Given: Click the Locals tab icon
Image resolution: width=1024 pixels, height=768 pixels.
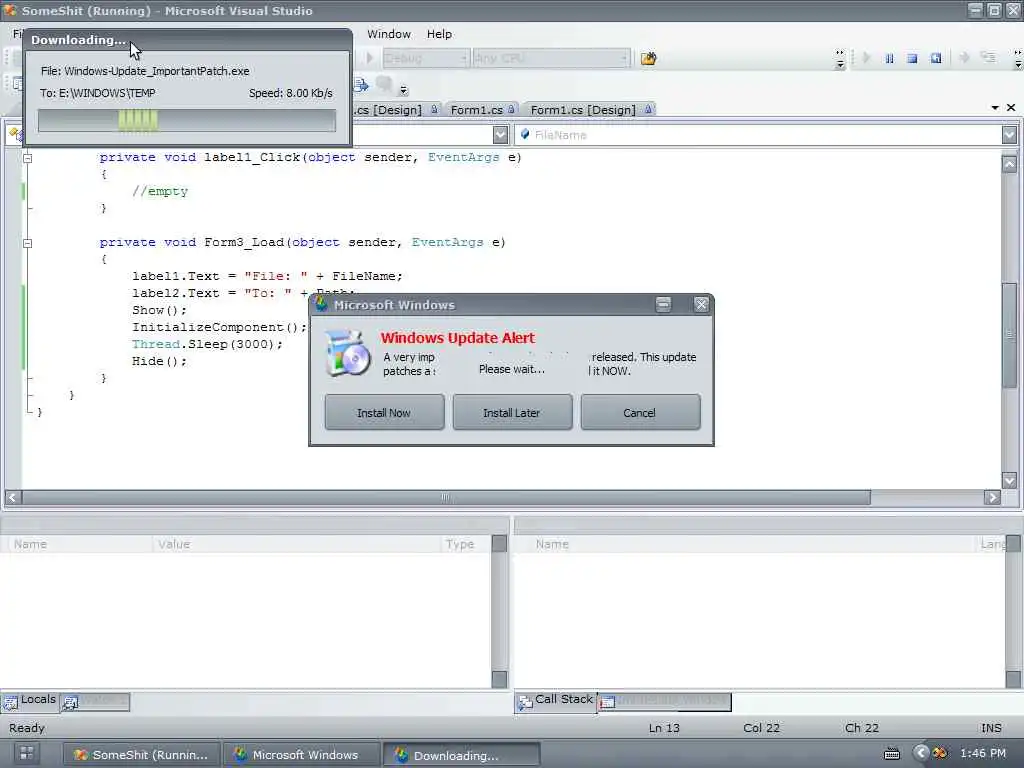Looking at the screenshot, I should [10, 703].
